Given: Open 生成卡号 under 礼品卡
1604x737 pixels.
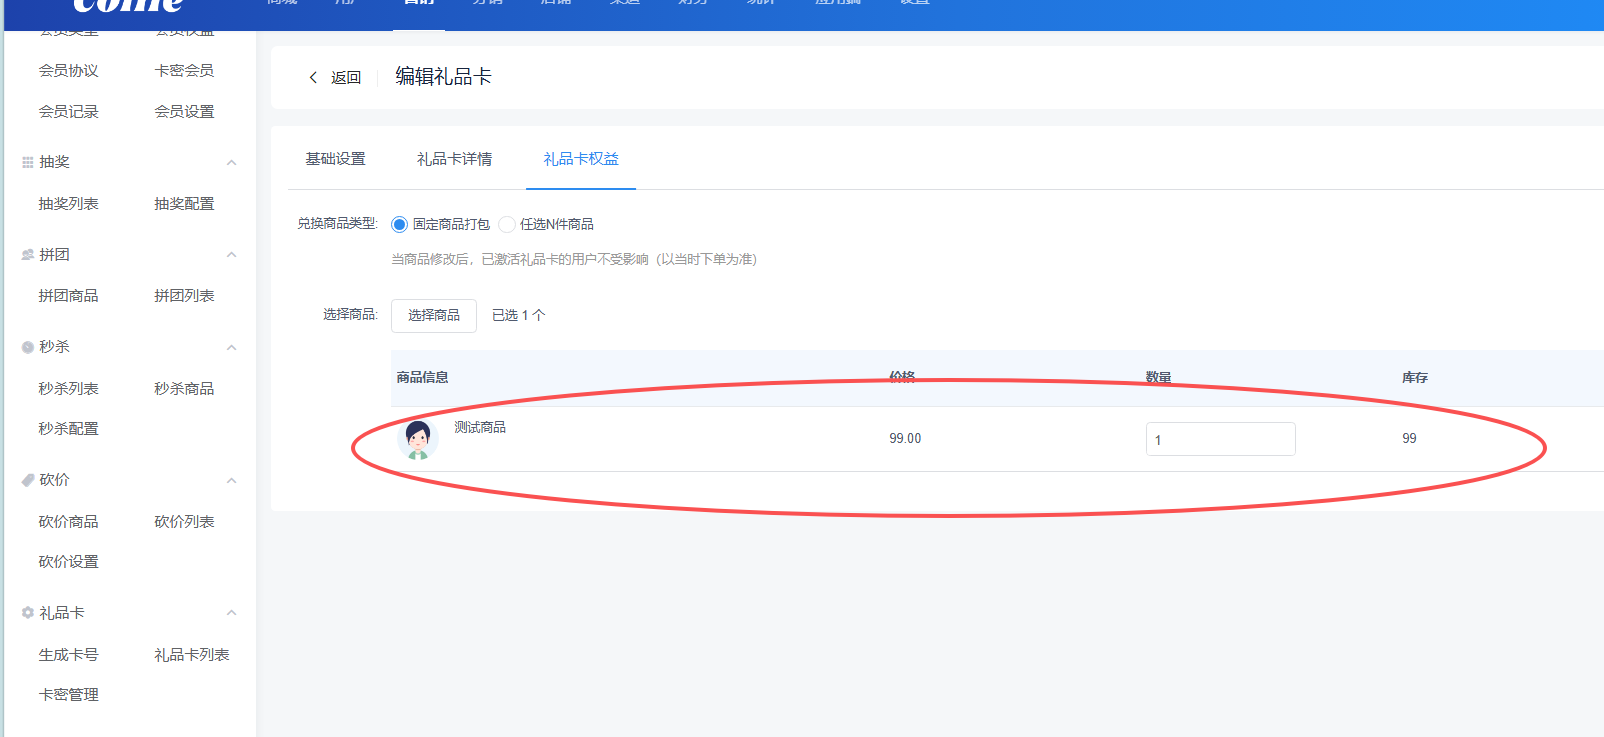Looking at the screenshot, I should click(x=68, y=654).
